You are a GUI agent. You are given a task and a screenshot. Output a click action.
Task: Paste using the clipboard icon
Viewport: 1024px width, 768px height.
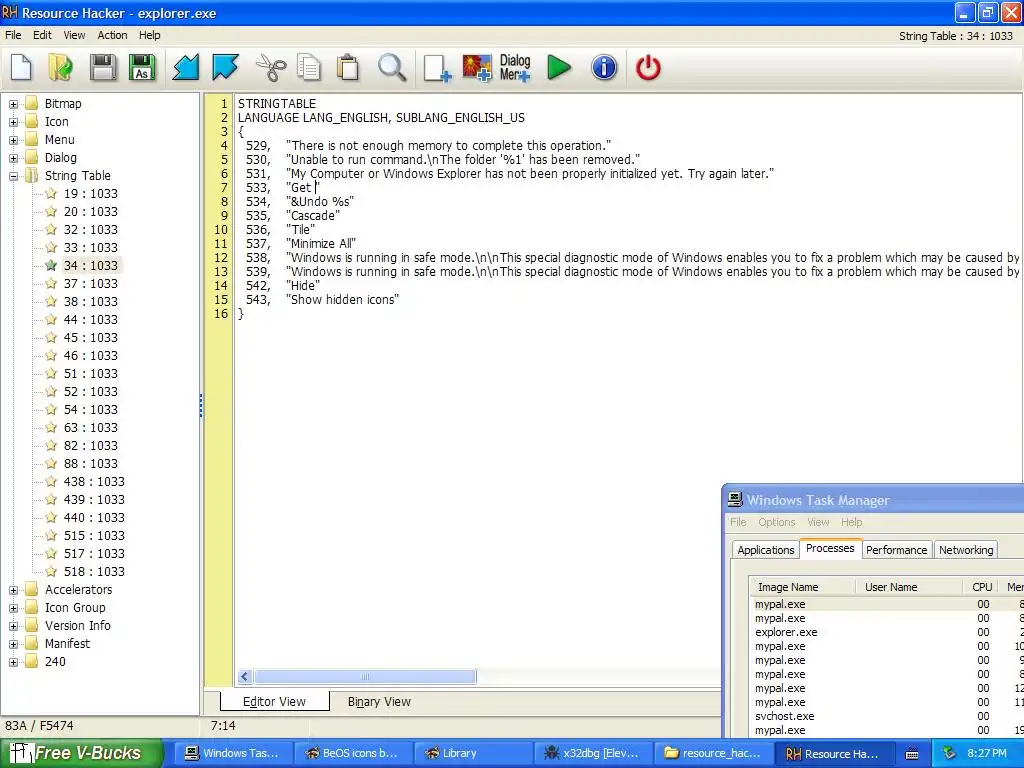tap(348, 67)
